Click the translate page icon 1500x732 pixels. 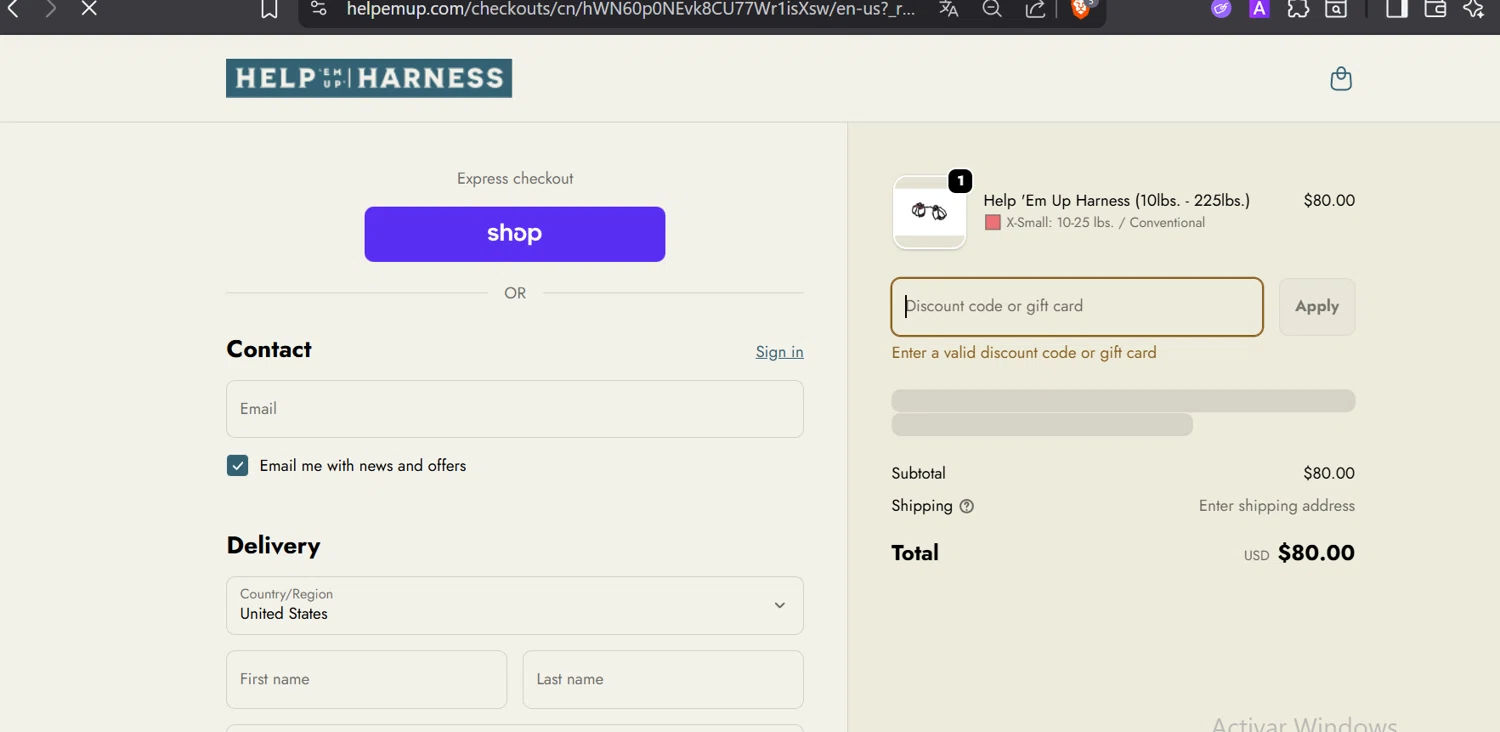[x=949, y=9]
